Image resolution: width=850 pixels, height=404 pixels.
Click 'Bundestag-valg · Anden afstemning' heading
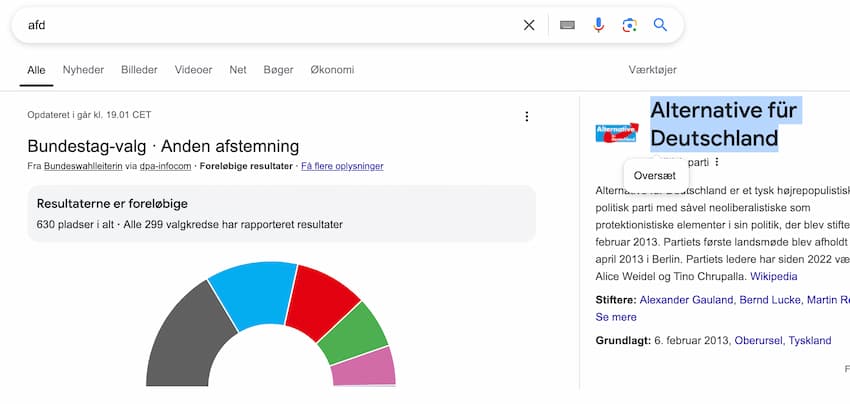[163, 146]
